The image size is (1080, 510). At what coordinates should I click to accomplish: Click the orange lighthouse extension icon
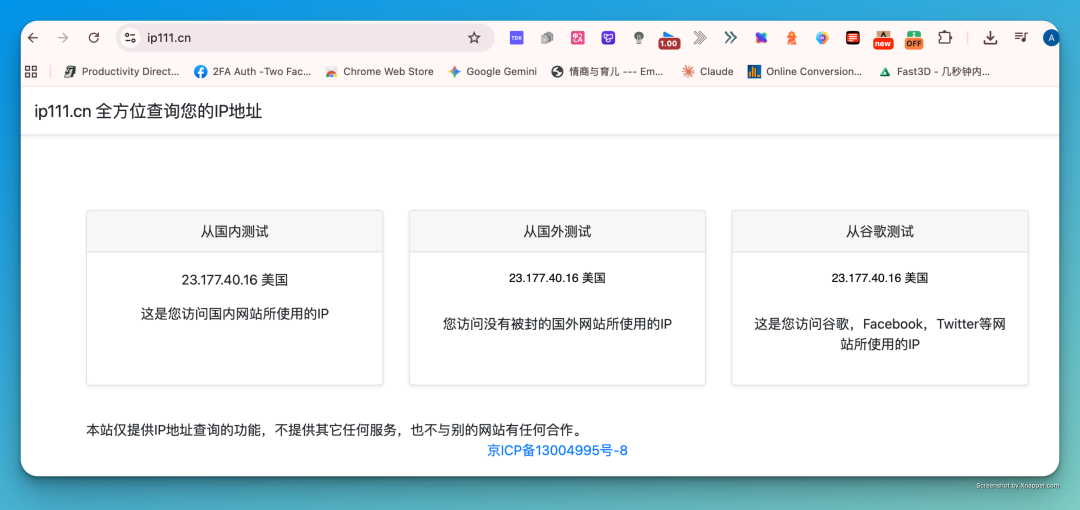[791, 38]
